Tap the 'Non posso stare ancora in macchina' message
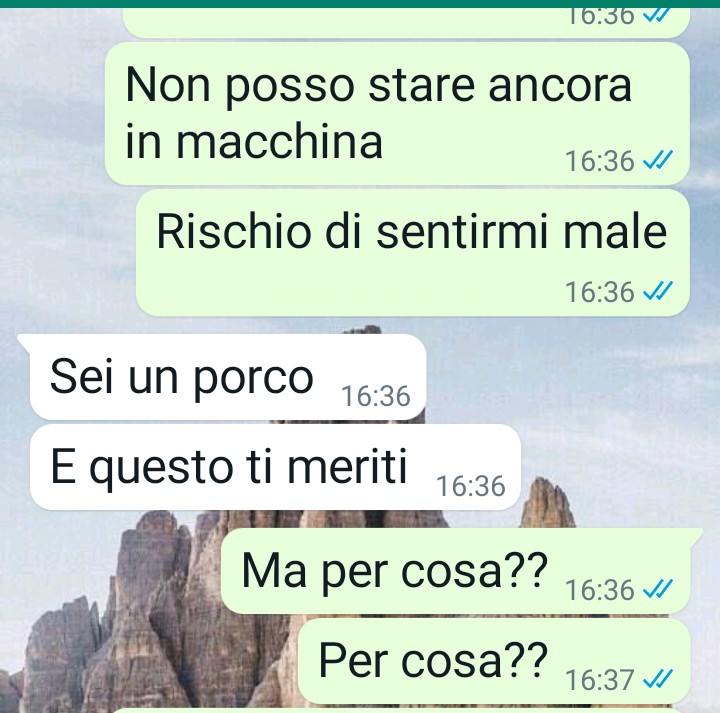This screenshot has width=720, height=713. coord(397,113)
